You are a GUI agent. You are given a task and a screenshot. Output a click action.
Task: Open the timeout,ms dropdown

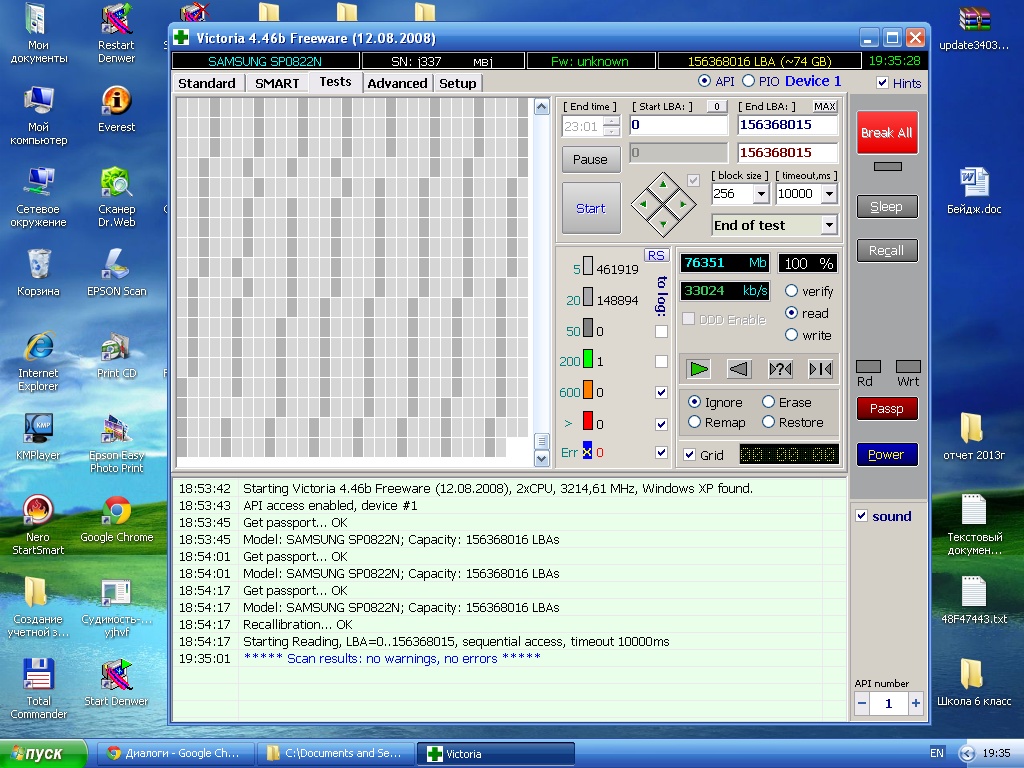[829, 194]
